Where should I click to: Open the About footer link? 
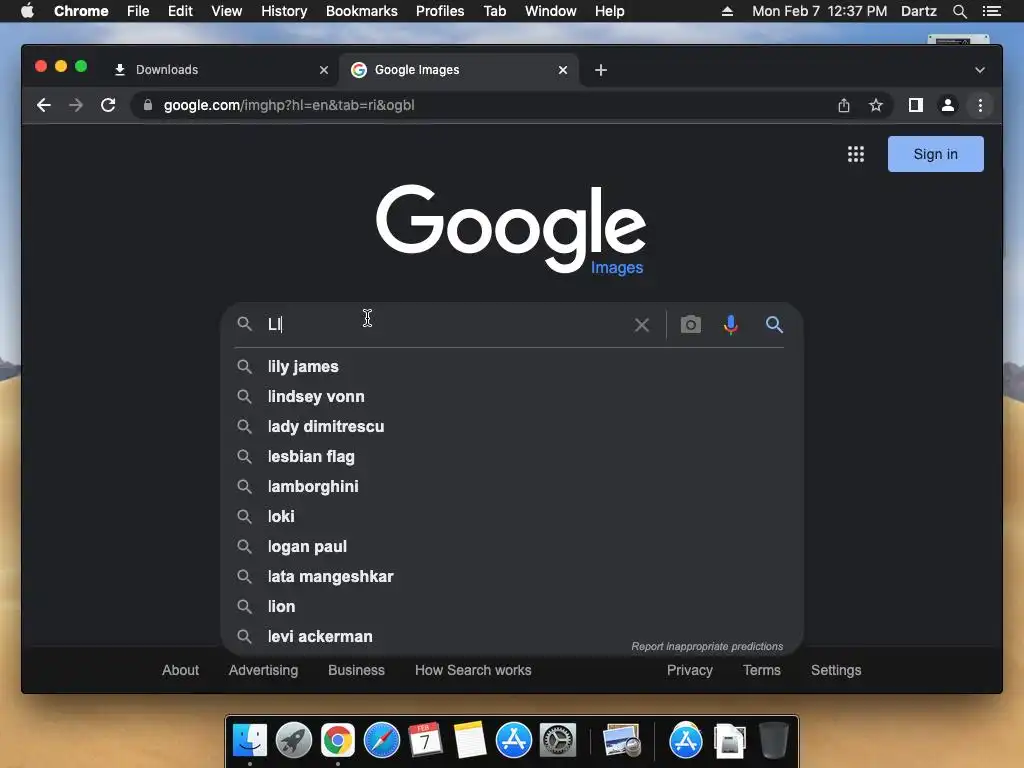pos(180,670)
